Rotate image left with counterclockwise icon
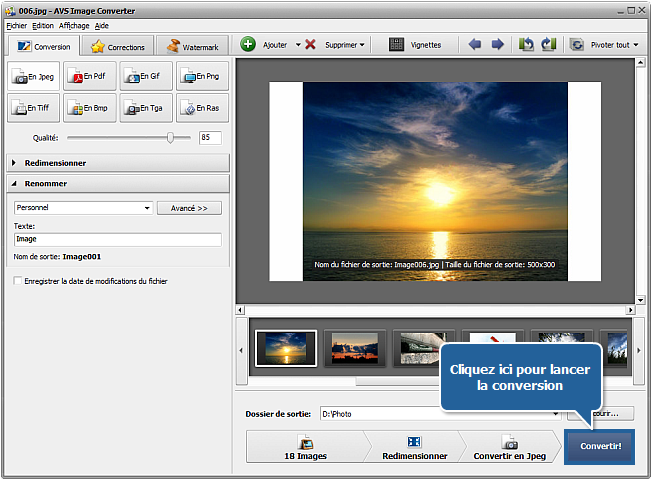 (526, 45)
